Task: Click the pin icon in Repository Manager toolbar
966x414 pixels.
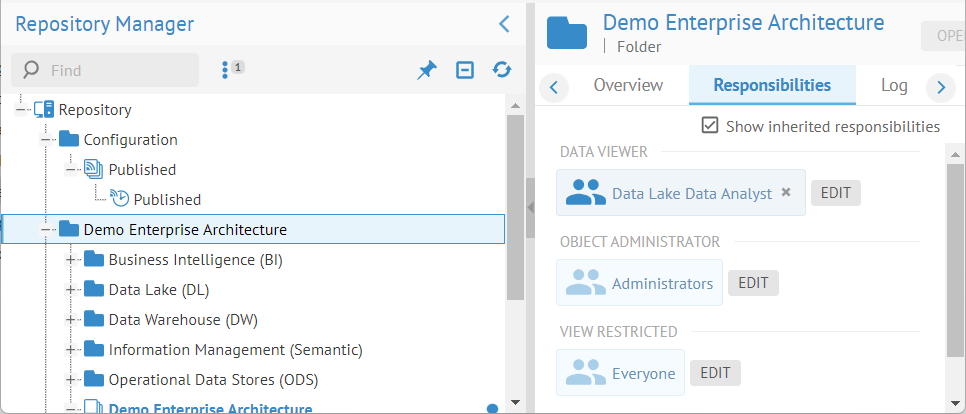Action: 427,70
